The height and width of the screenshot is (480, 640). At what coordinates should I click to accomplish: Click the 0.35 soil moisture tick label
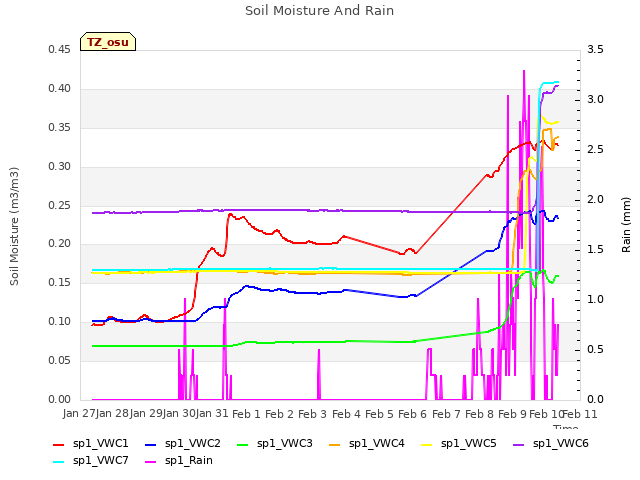point(60,127)
